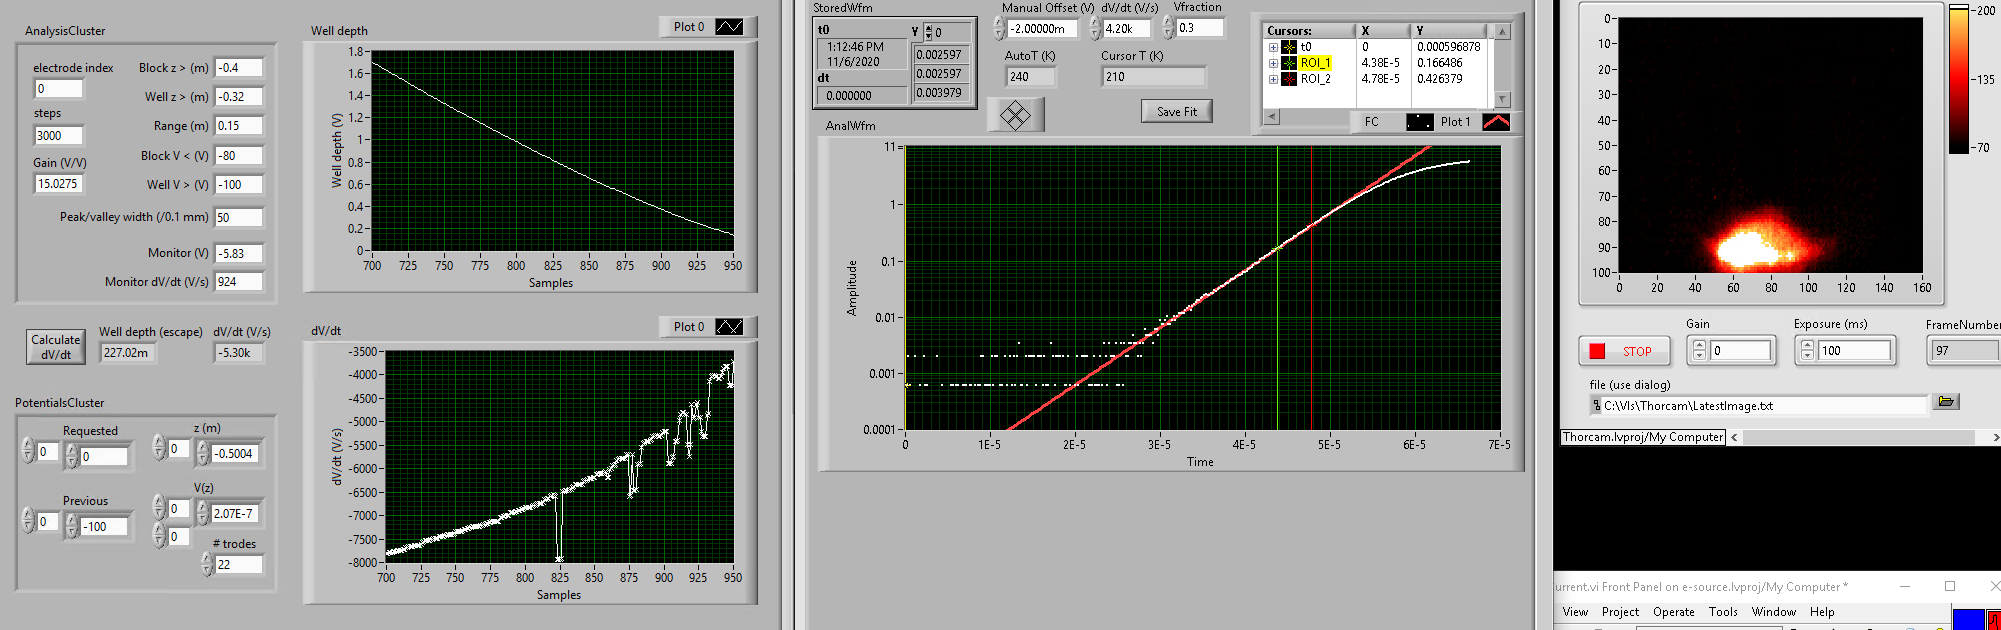2001x630 pixels.
Task: Expand the ROI_2 cursor tree item
Action: point(1273,79)
